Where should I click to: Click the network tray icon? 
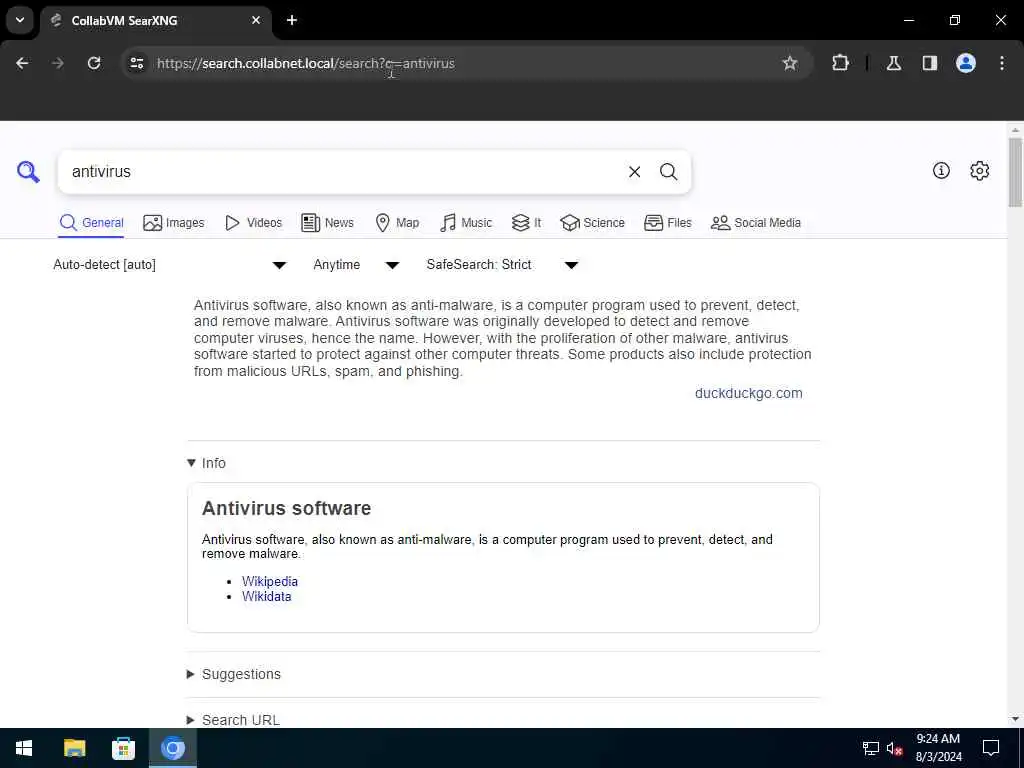871,748
